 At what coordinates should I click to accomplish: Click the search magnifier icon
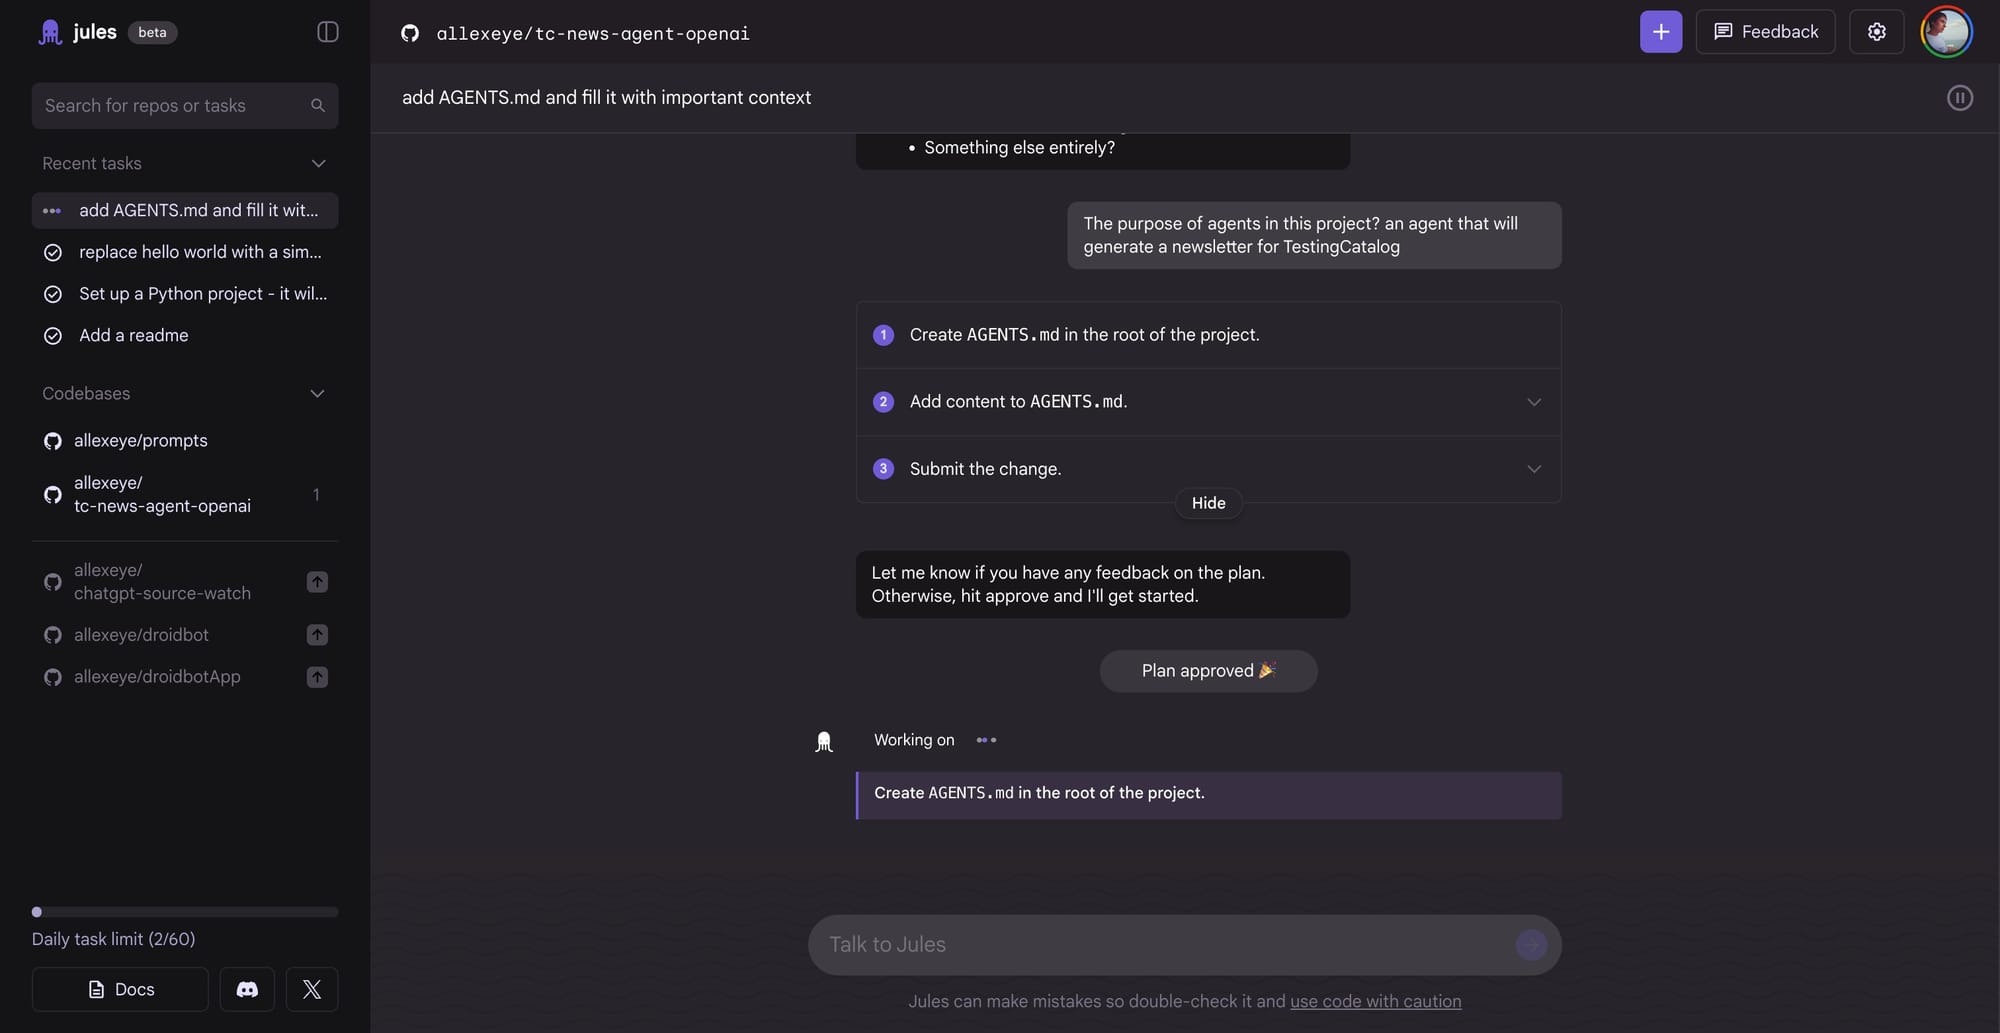point(318,106)
